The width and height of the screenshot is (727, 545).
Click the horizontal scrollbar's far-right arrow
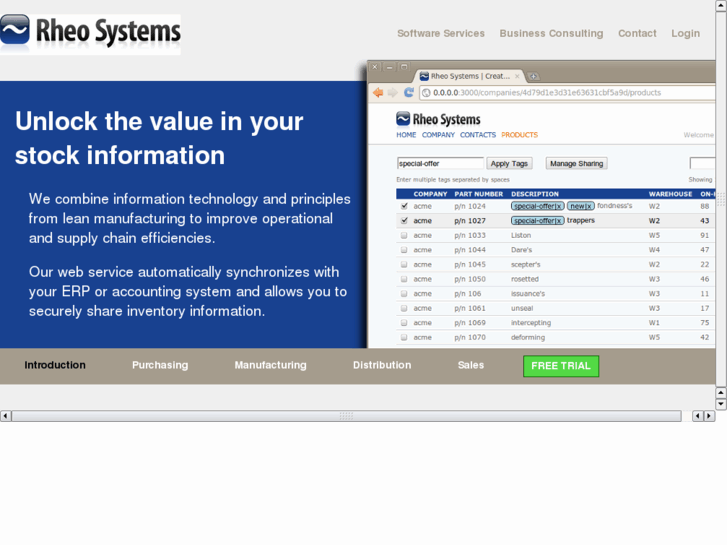pos(709,416)
